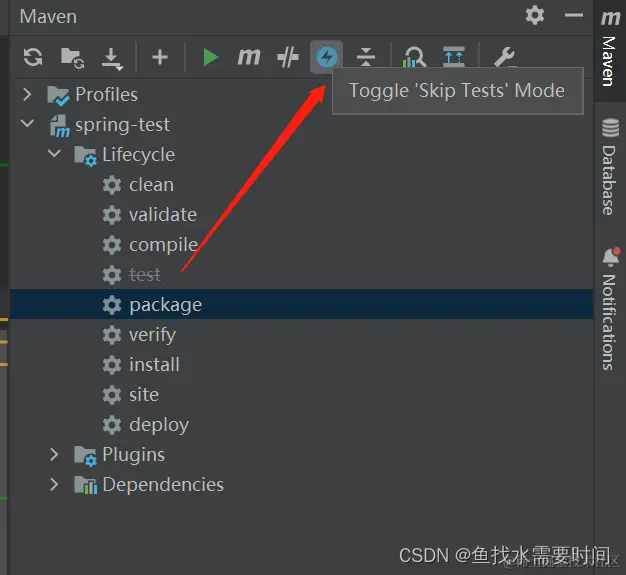Expand the Plugins node
This screenshot has height=575, width=626.
pyautogui.click(x=54, y=454)
